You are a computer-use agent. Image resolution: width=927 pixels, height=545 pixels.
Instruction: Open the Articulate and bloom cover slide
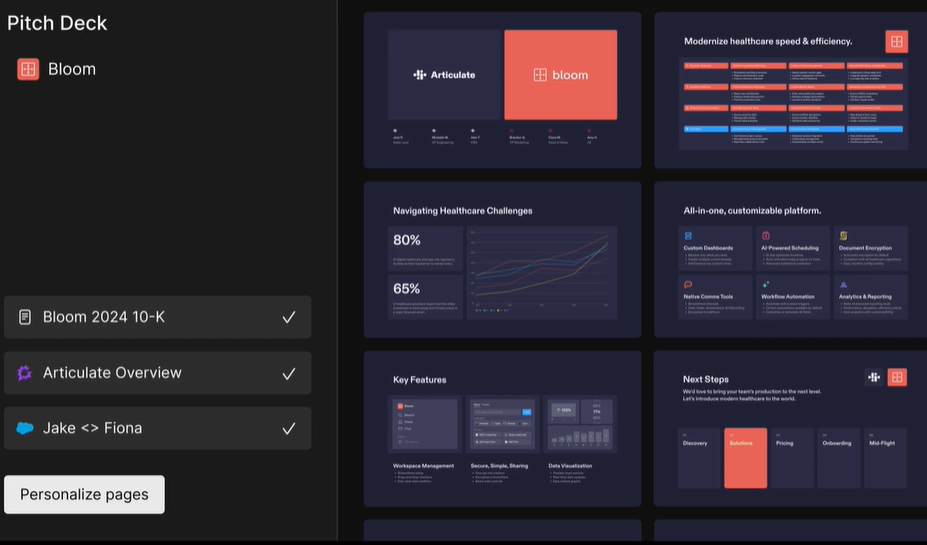[x=503, y=90]
